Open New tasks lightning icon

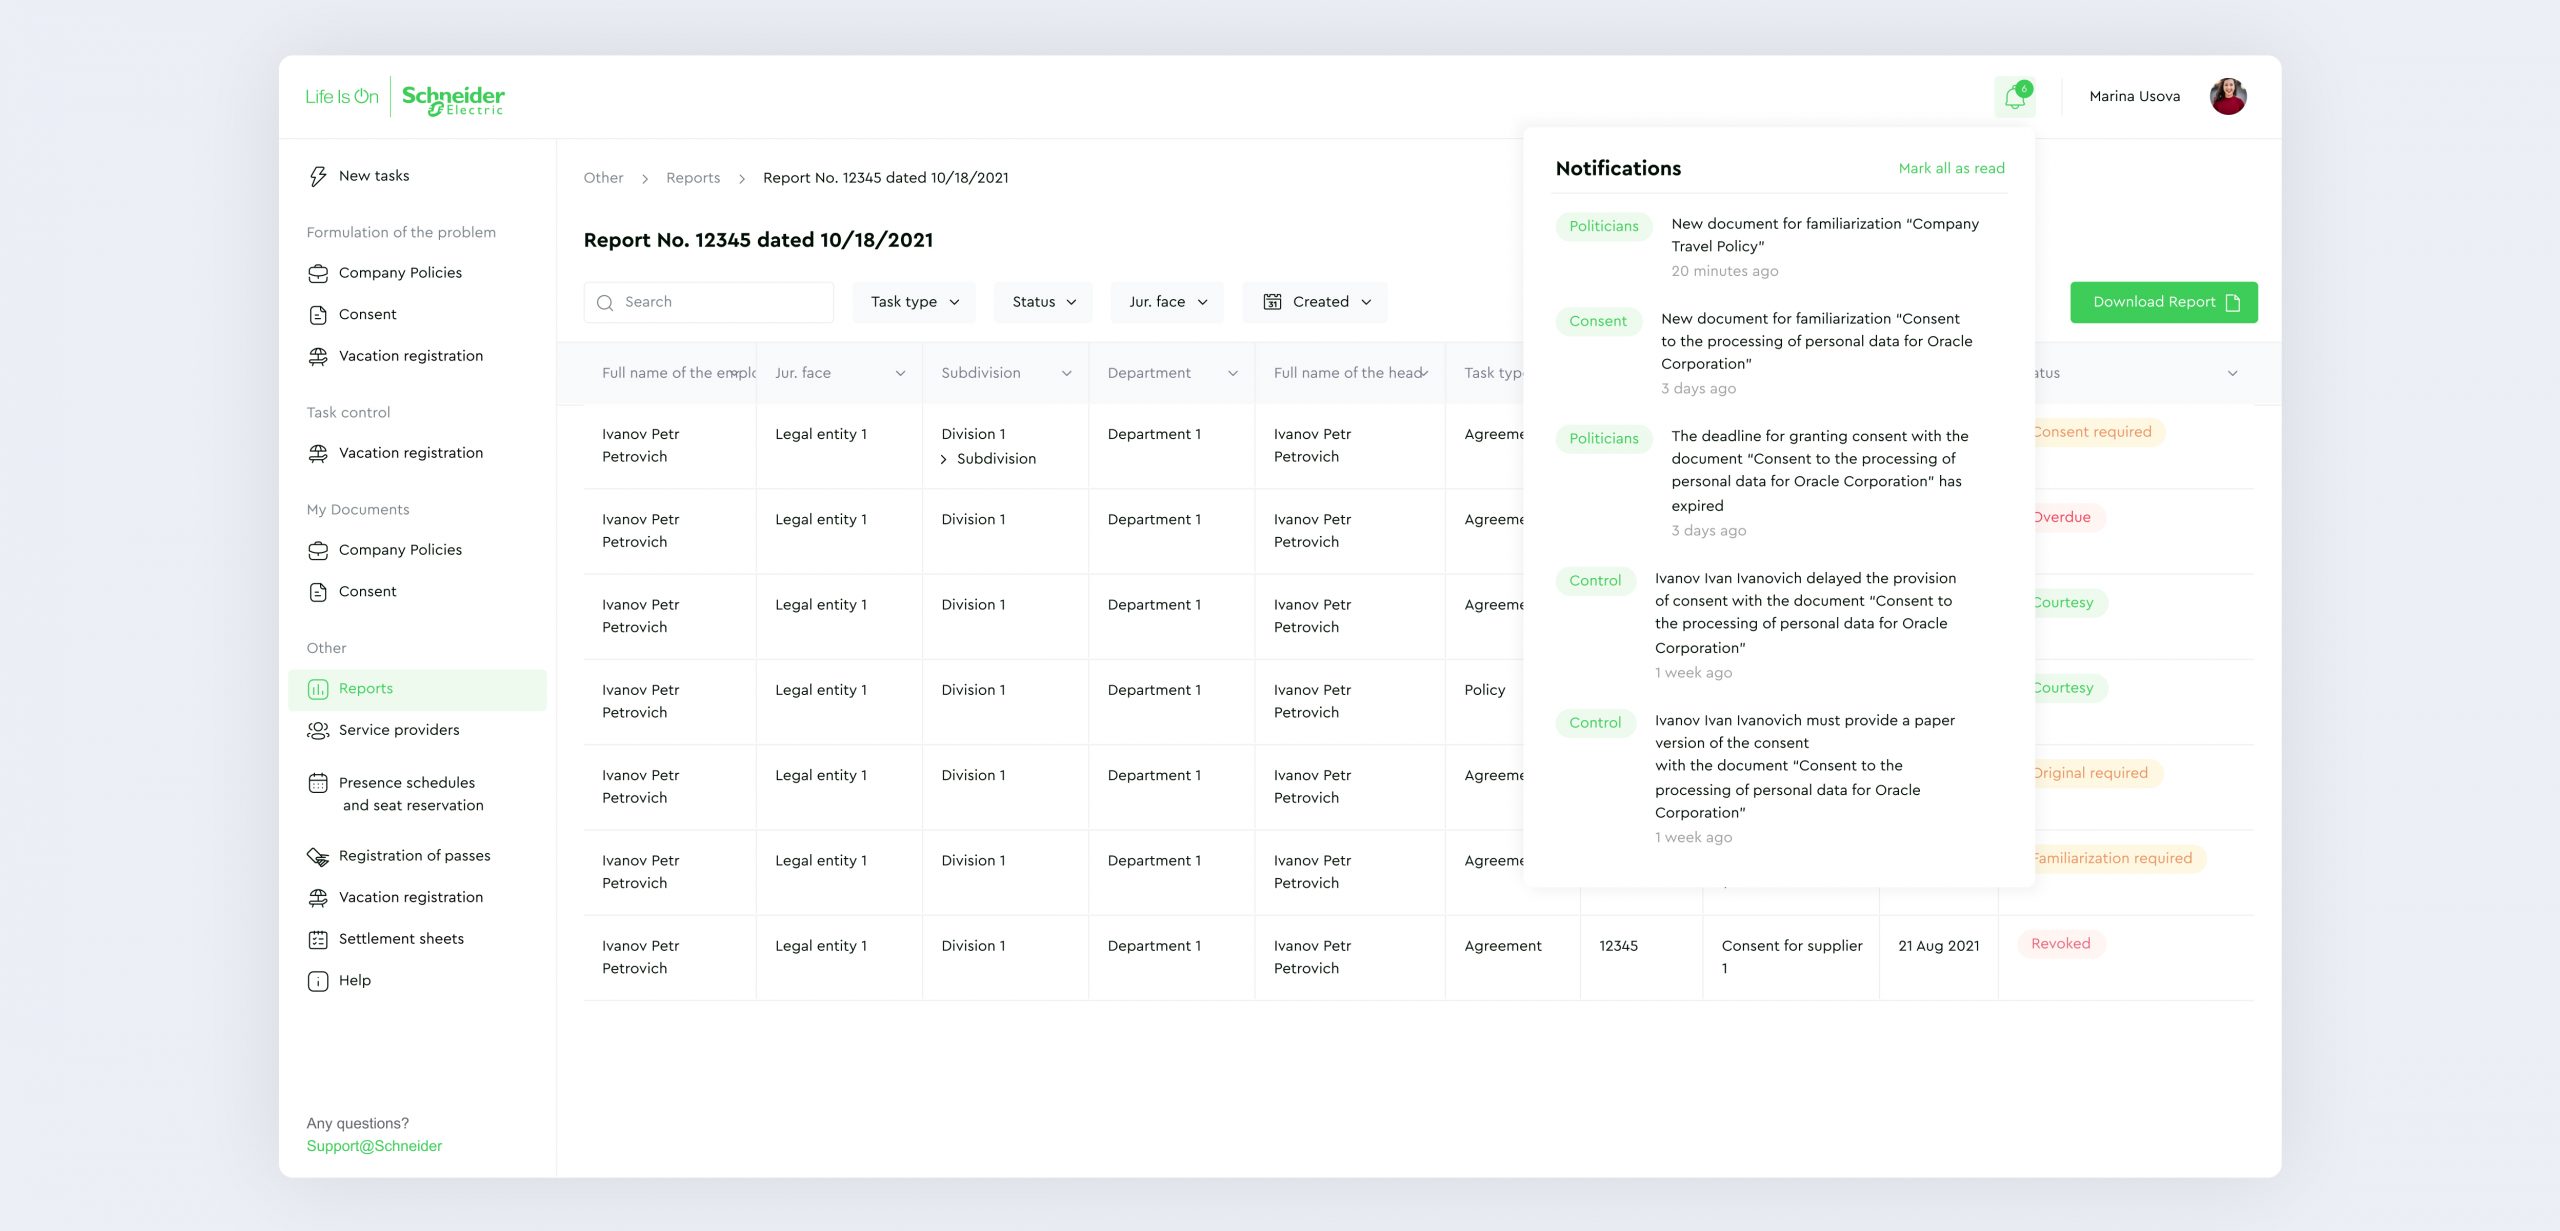[x=318, y=176]
